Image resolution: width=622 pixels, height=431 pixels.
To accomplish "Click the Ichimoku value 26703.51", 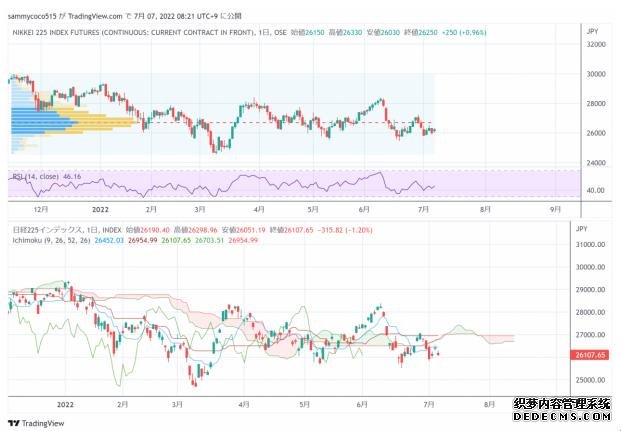I will pyautogui.click(x=210, y=240).
